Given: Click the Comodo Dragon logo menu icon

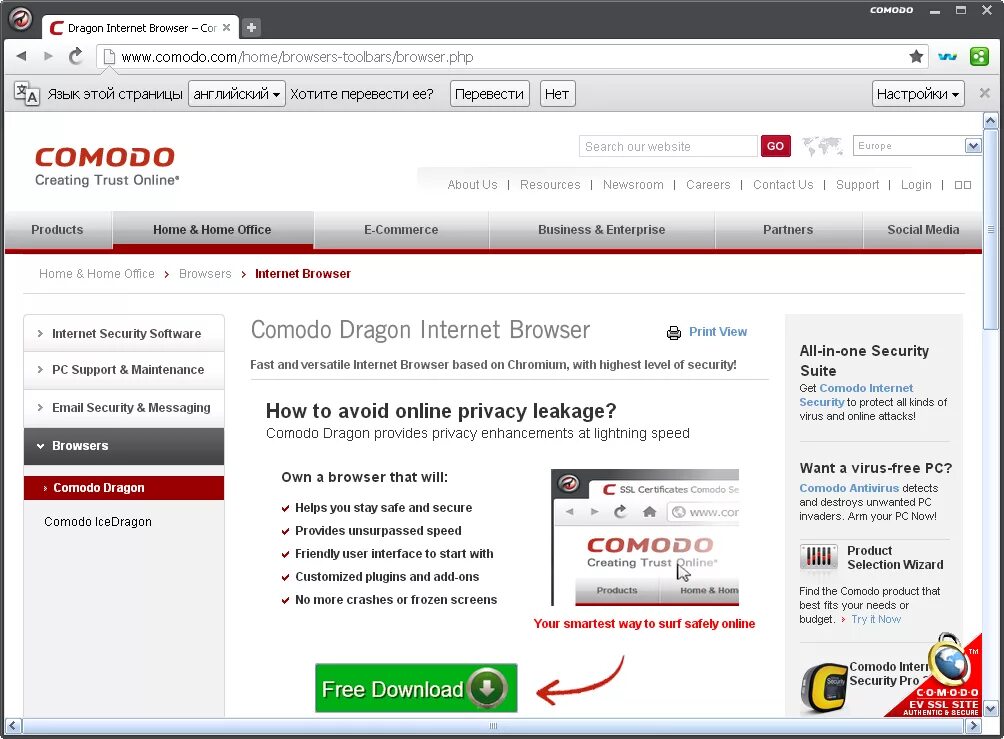Looking at the screenshot, I should 20,19.
